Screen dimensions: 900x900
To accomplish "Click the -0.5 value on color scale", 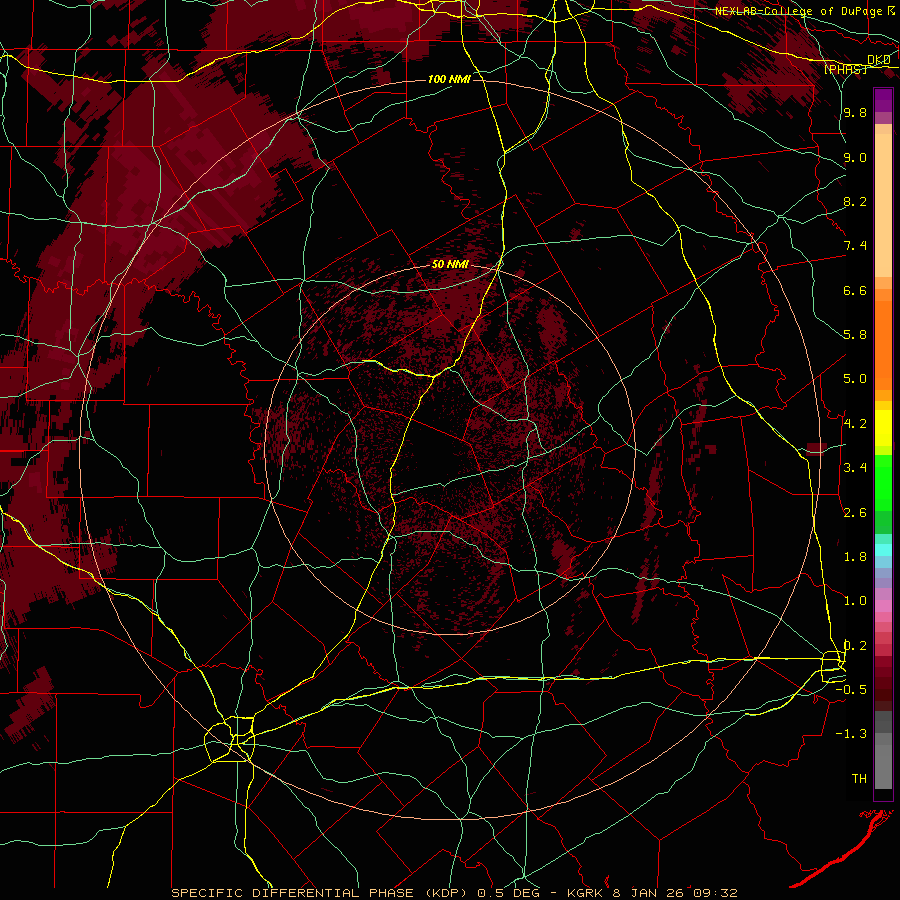I will [851, 690].
